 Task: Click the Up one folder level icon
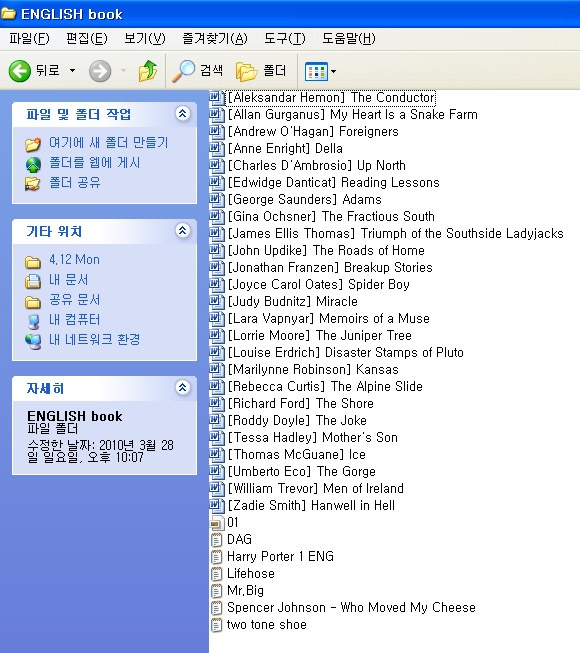[x=148, y=70]
